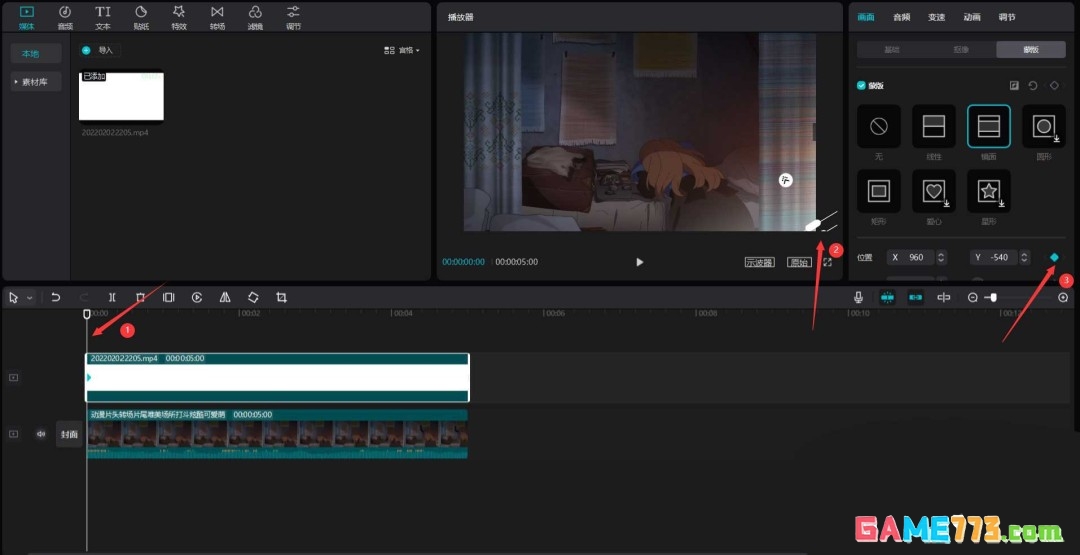Select the 无 (None) mask option
This screenshot has width=1080, height=555.
879,126
